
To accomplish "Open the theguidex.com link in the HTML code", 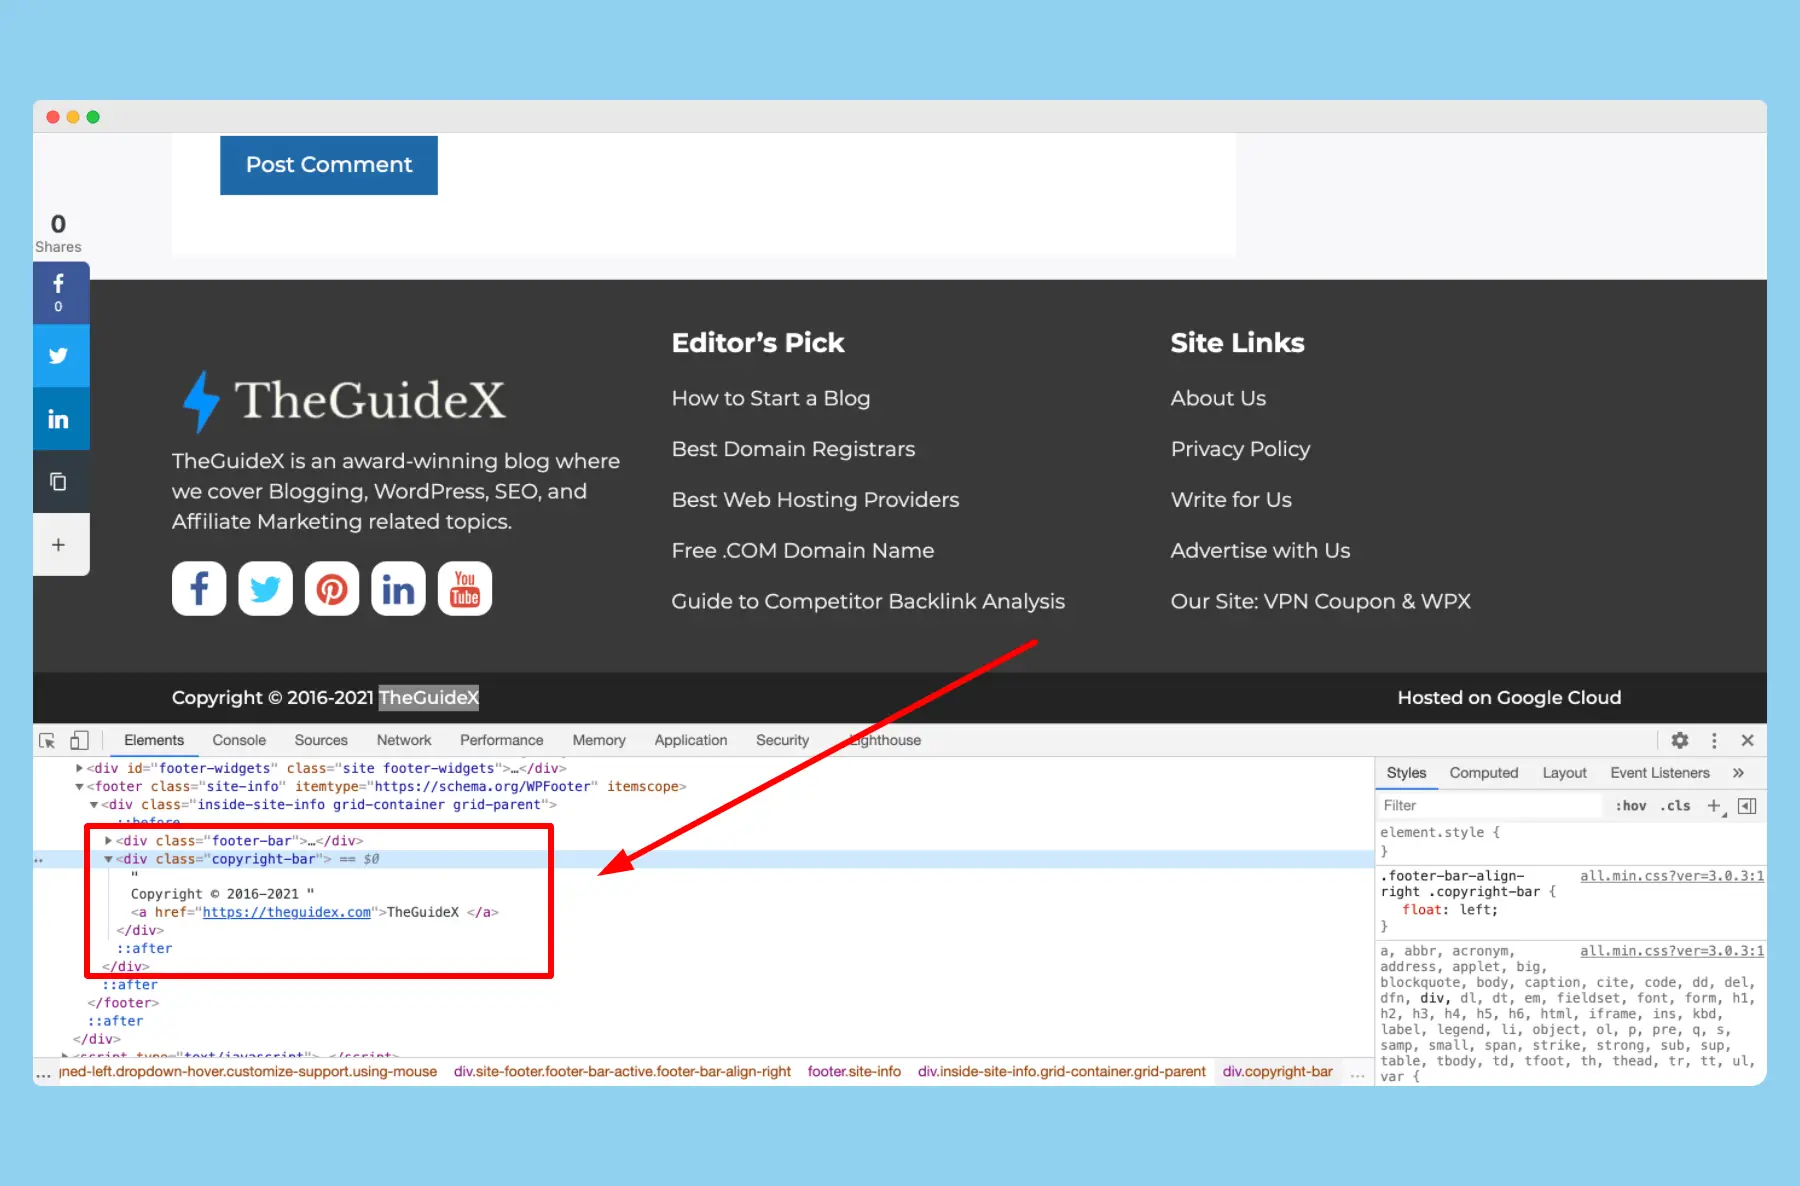I will click(x=287, y=911).
